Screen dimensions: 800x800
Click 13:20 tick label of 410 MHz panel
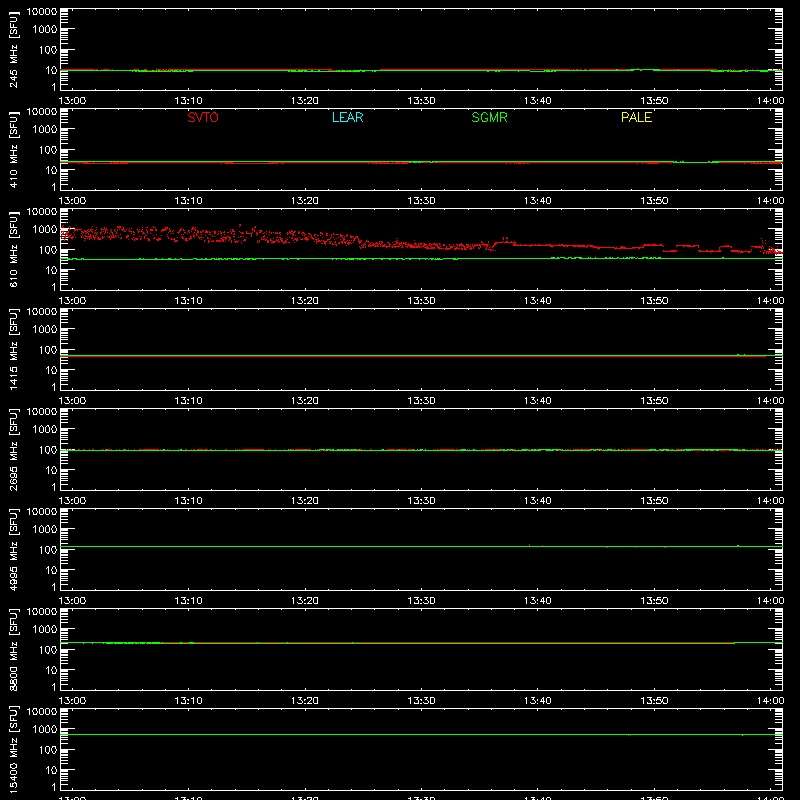[x=305, y=201]
